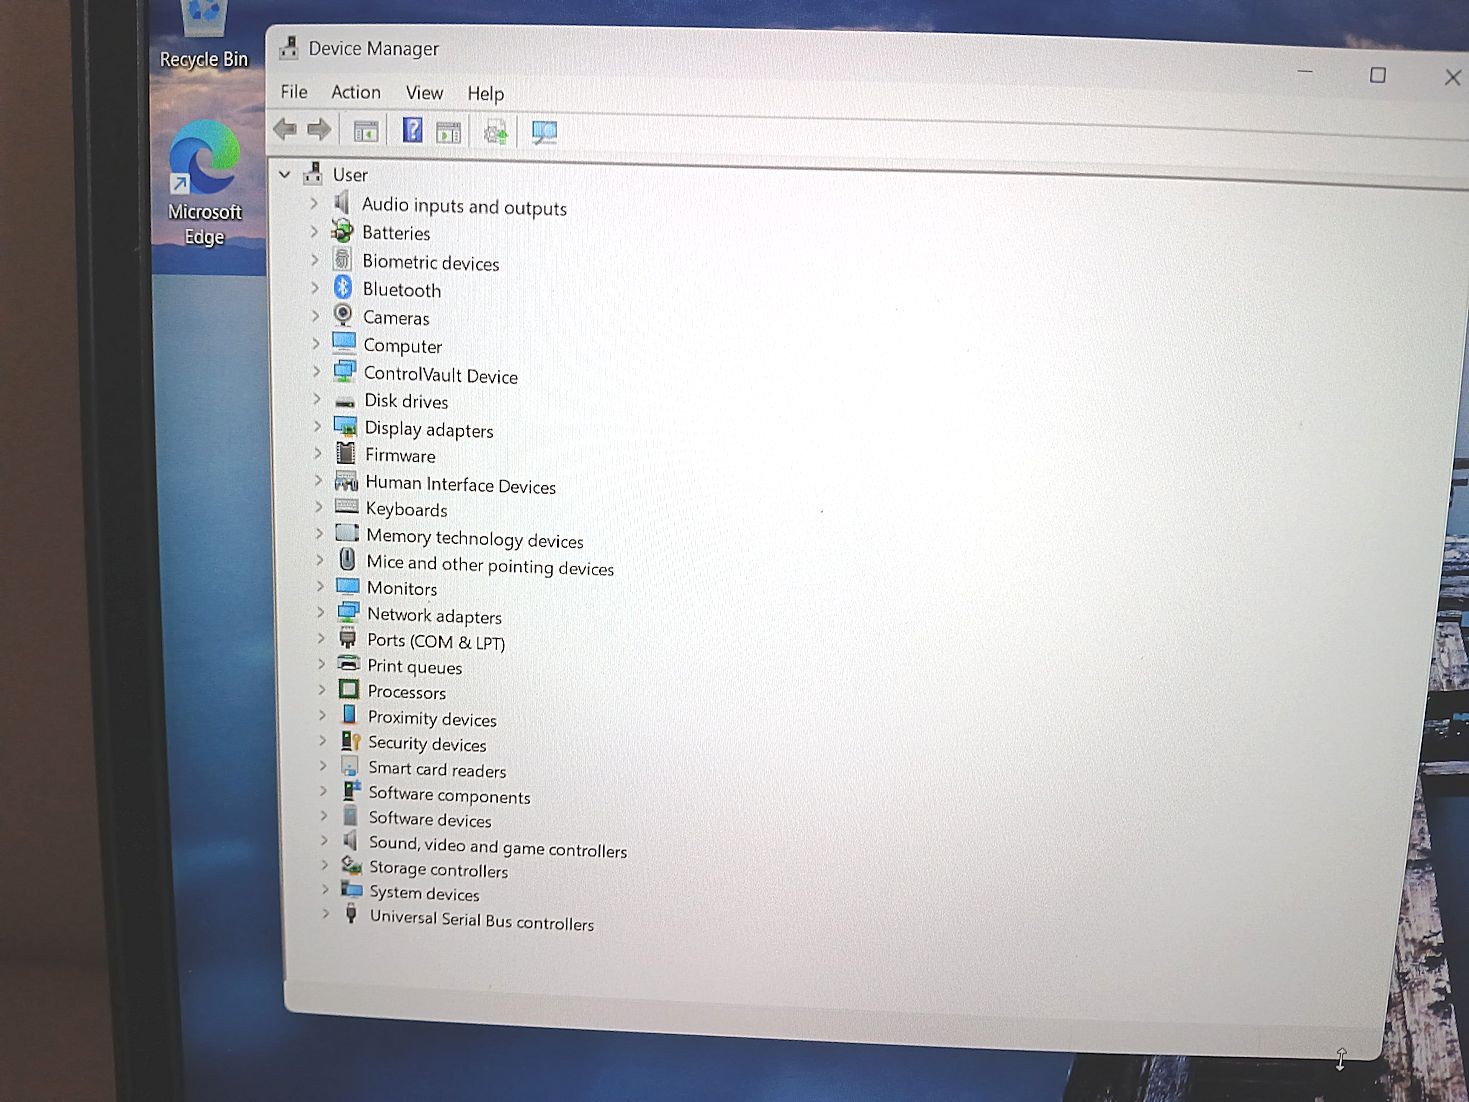Viewport: 1469px width, 1102px height.
Task: Collapse the User root node
Action: [285, 174]
